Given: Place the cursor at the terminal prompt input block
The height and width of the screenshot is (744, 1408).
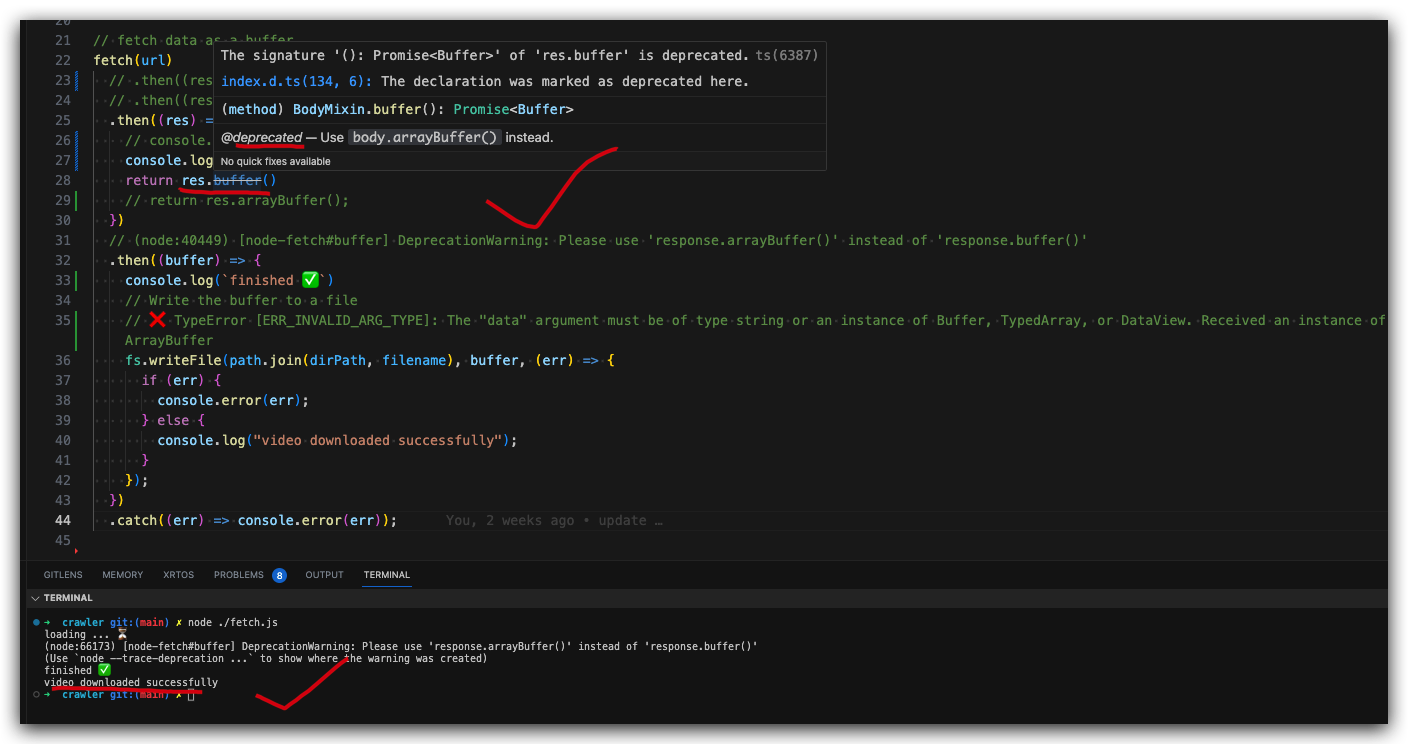Looking at the screenshot, I should [191, 694].
